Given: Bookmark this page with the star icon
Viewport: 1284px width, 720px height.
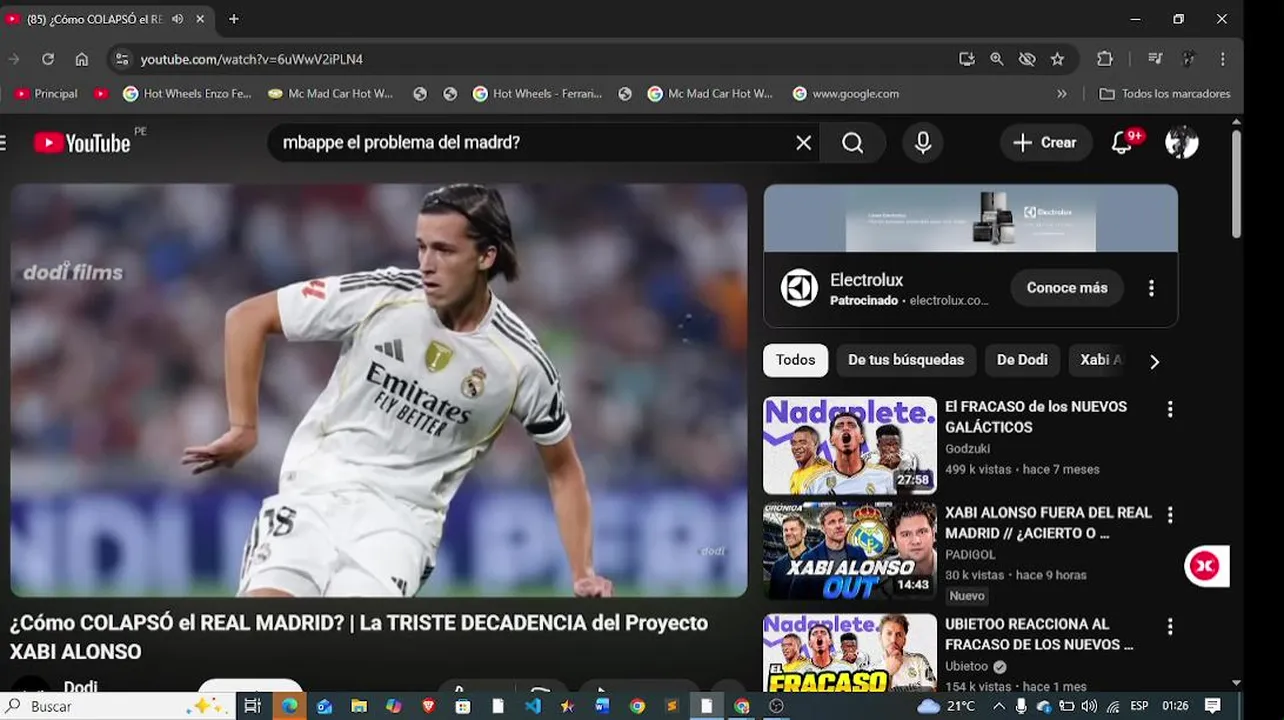Looking at the screenshot, I should click(x=1057, y=59).
